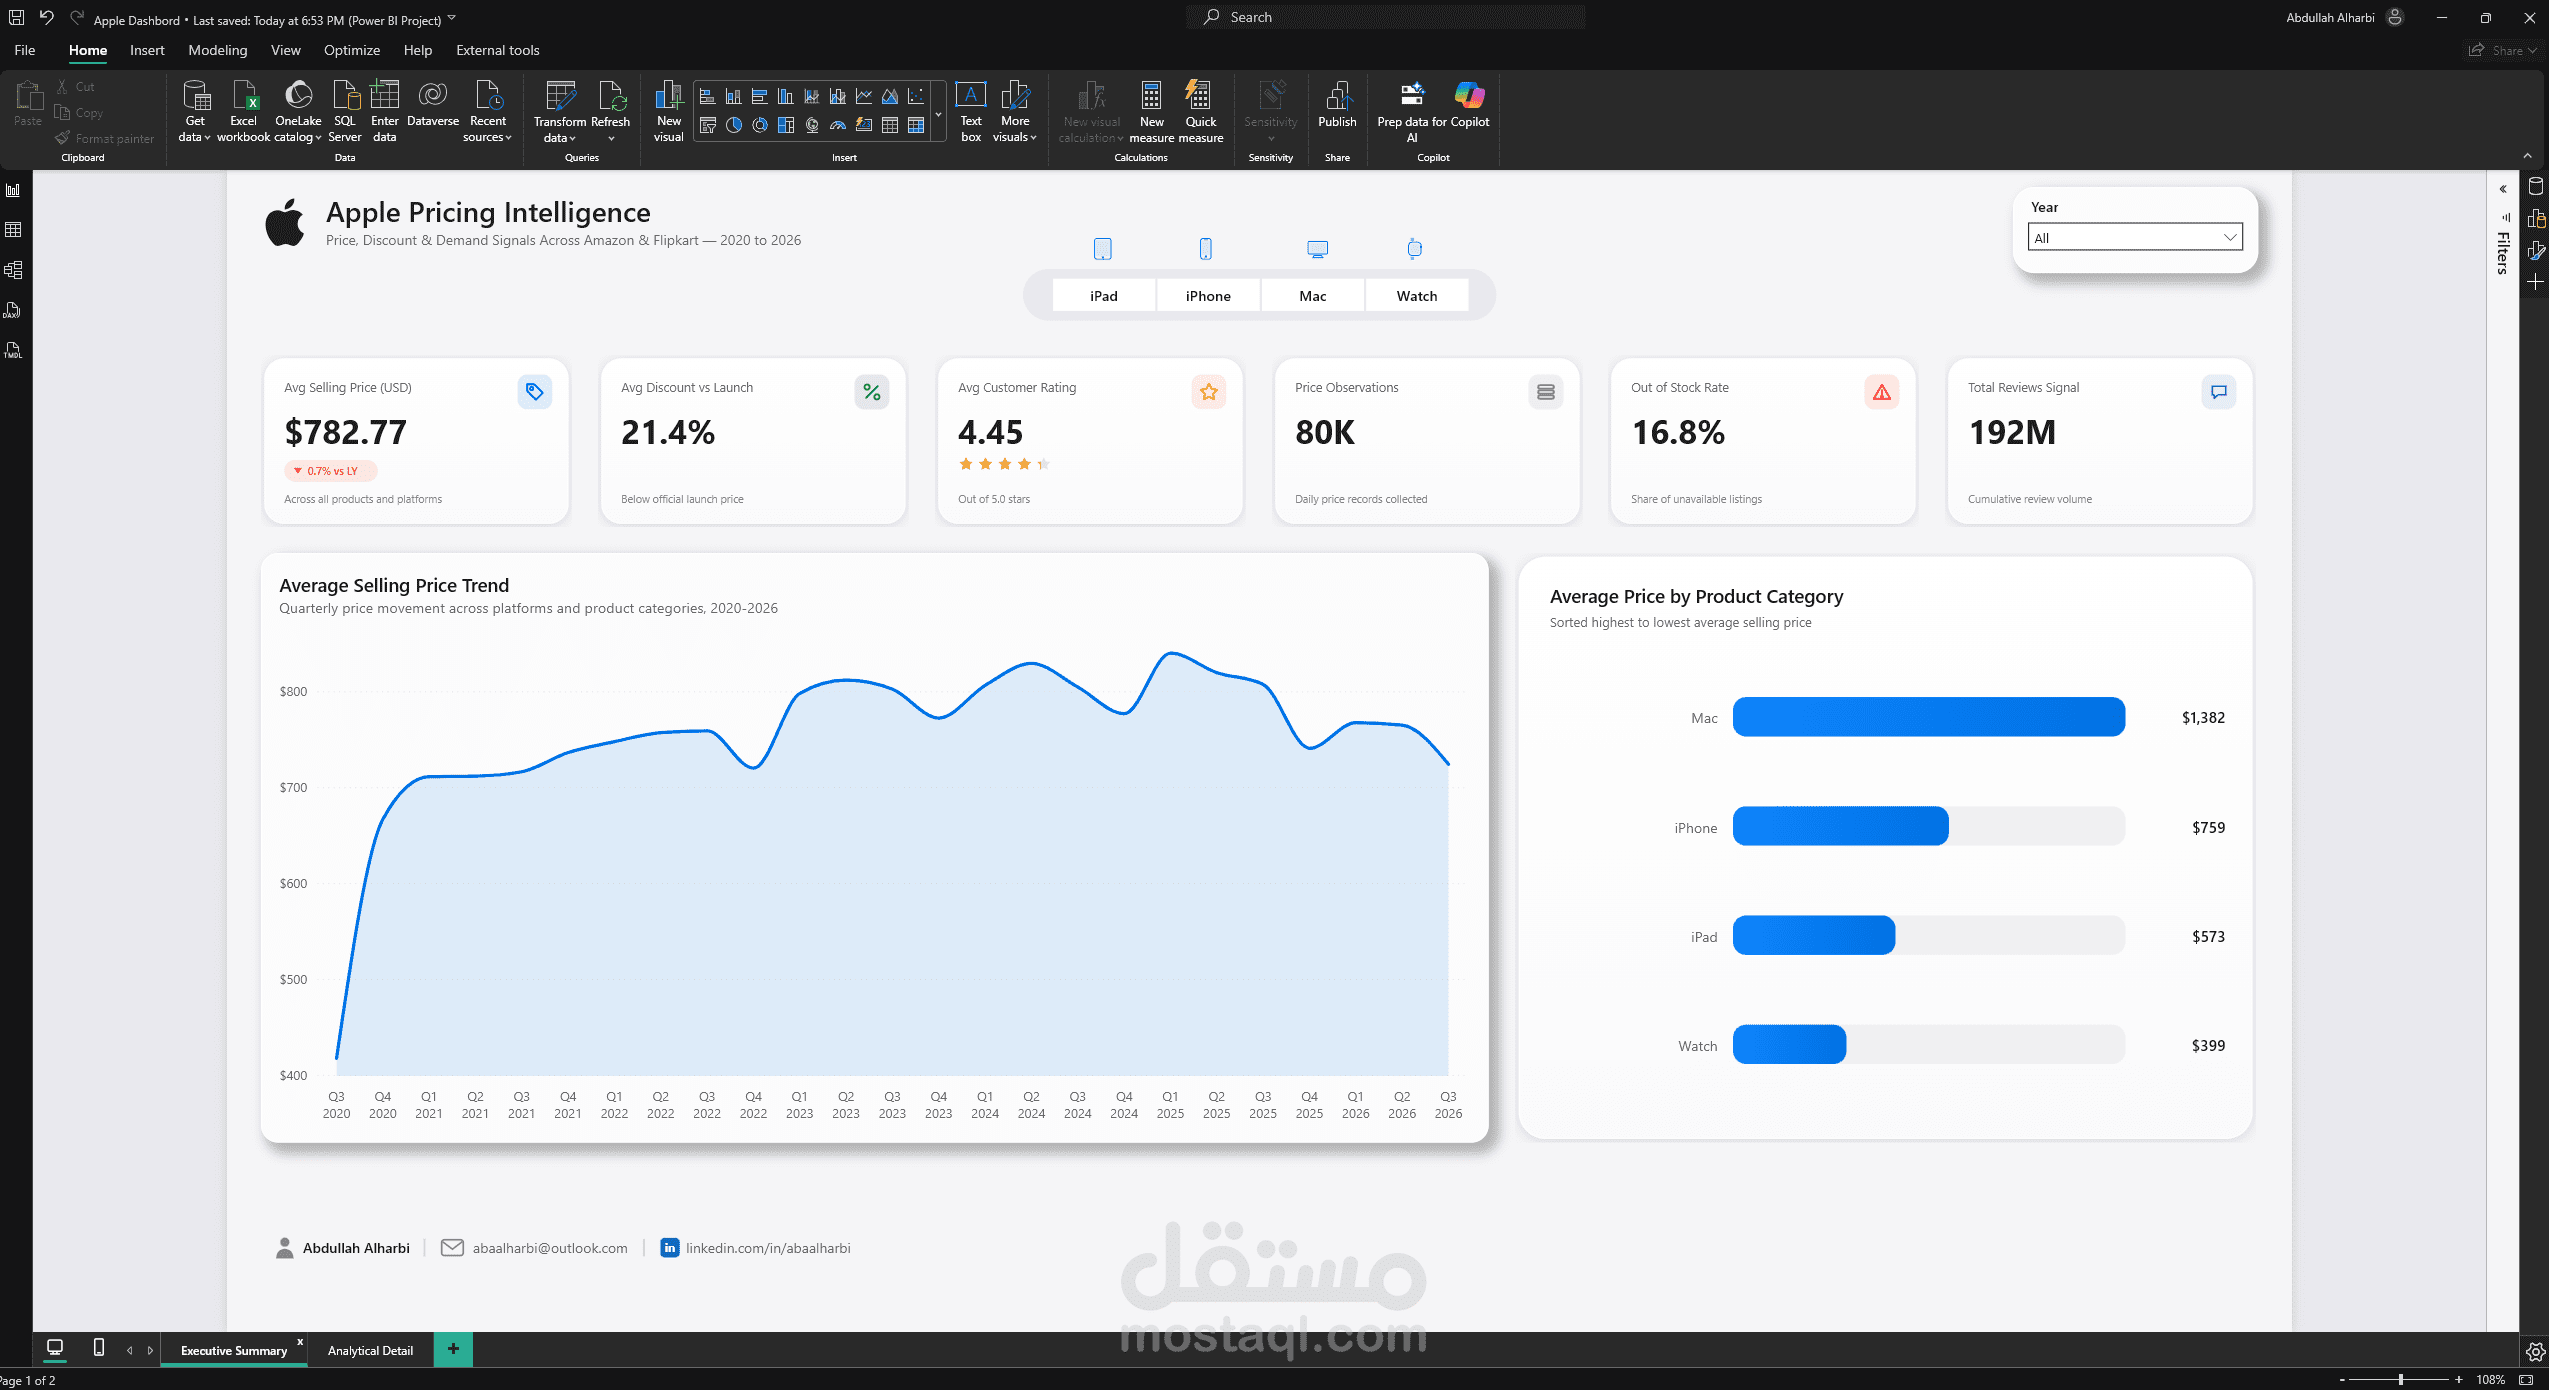This screenshot has width=2549, height=1390.
Task: Click the zoom out minus button
Action: point(2341,1379)
